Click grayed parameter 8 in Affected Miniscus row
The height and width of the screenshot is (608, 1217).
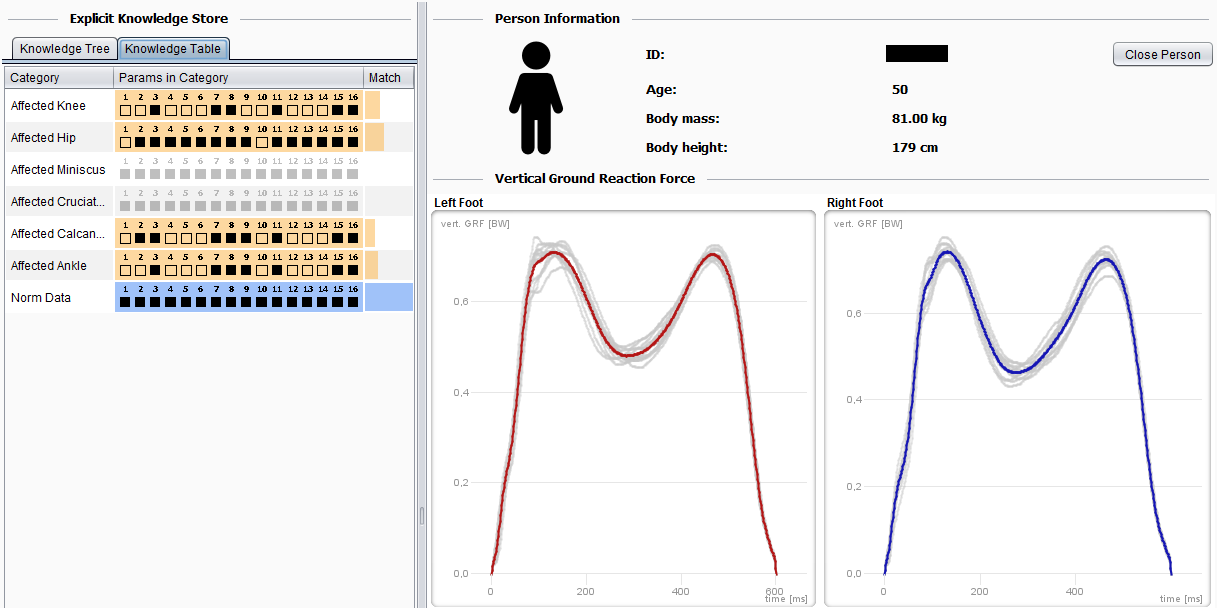231,174
